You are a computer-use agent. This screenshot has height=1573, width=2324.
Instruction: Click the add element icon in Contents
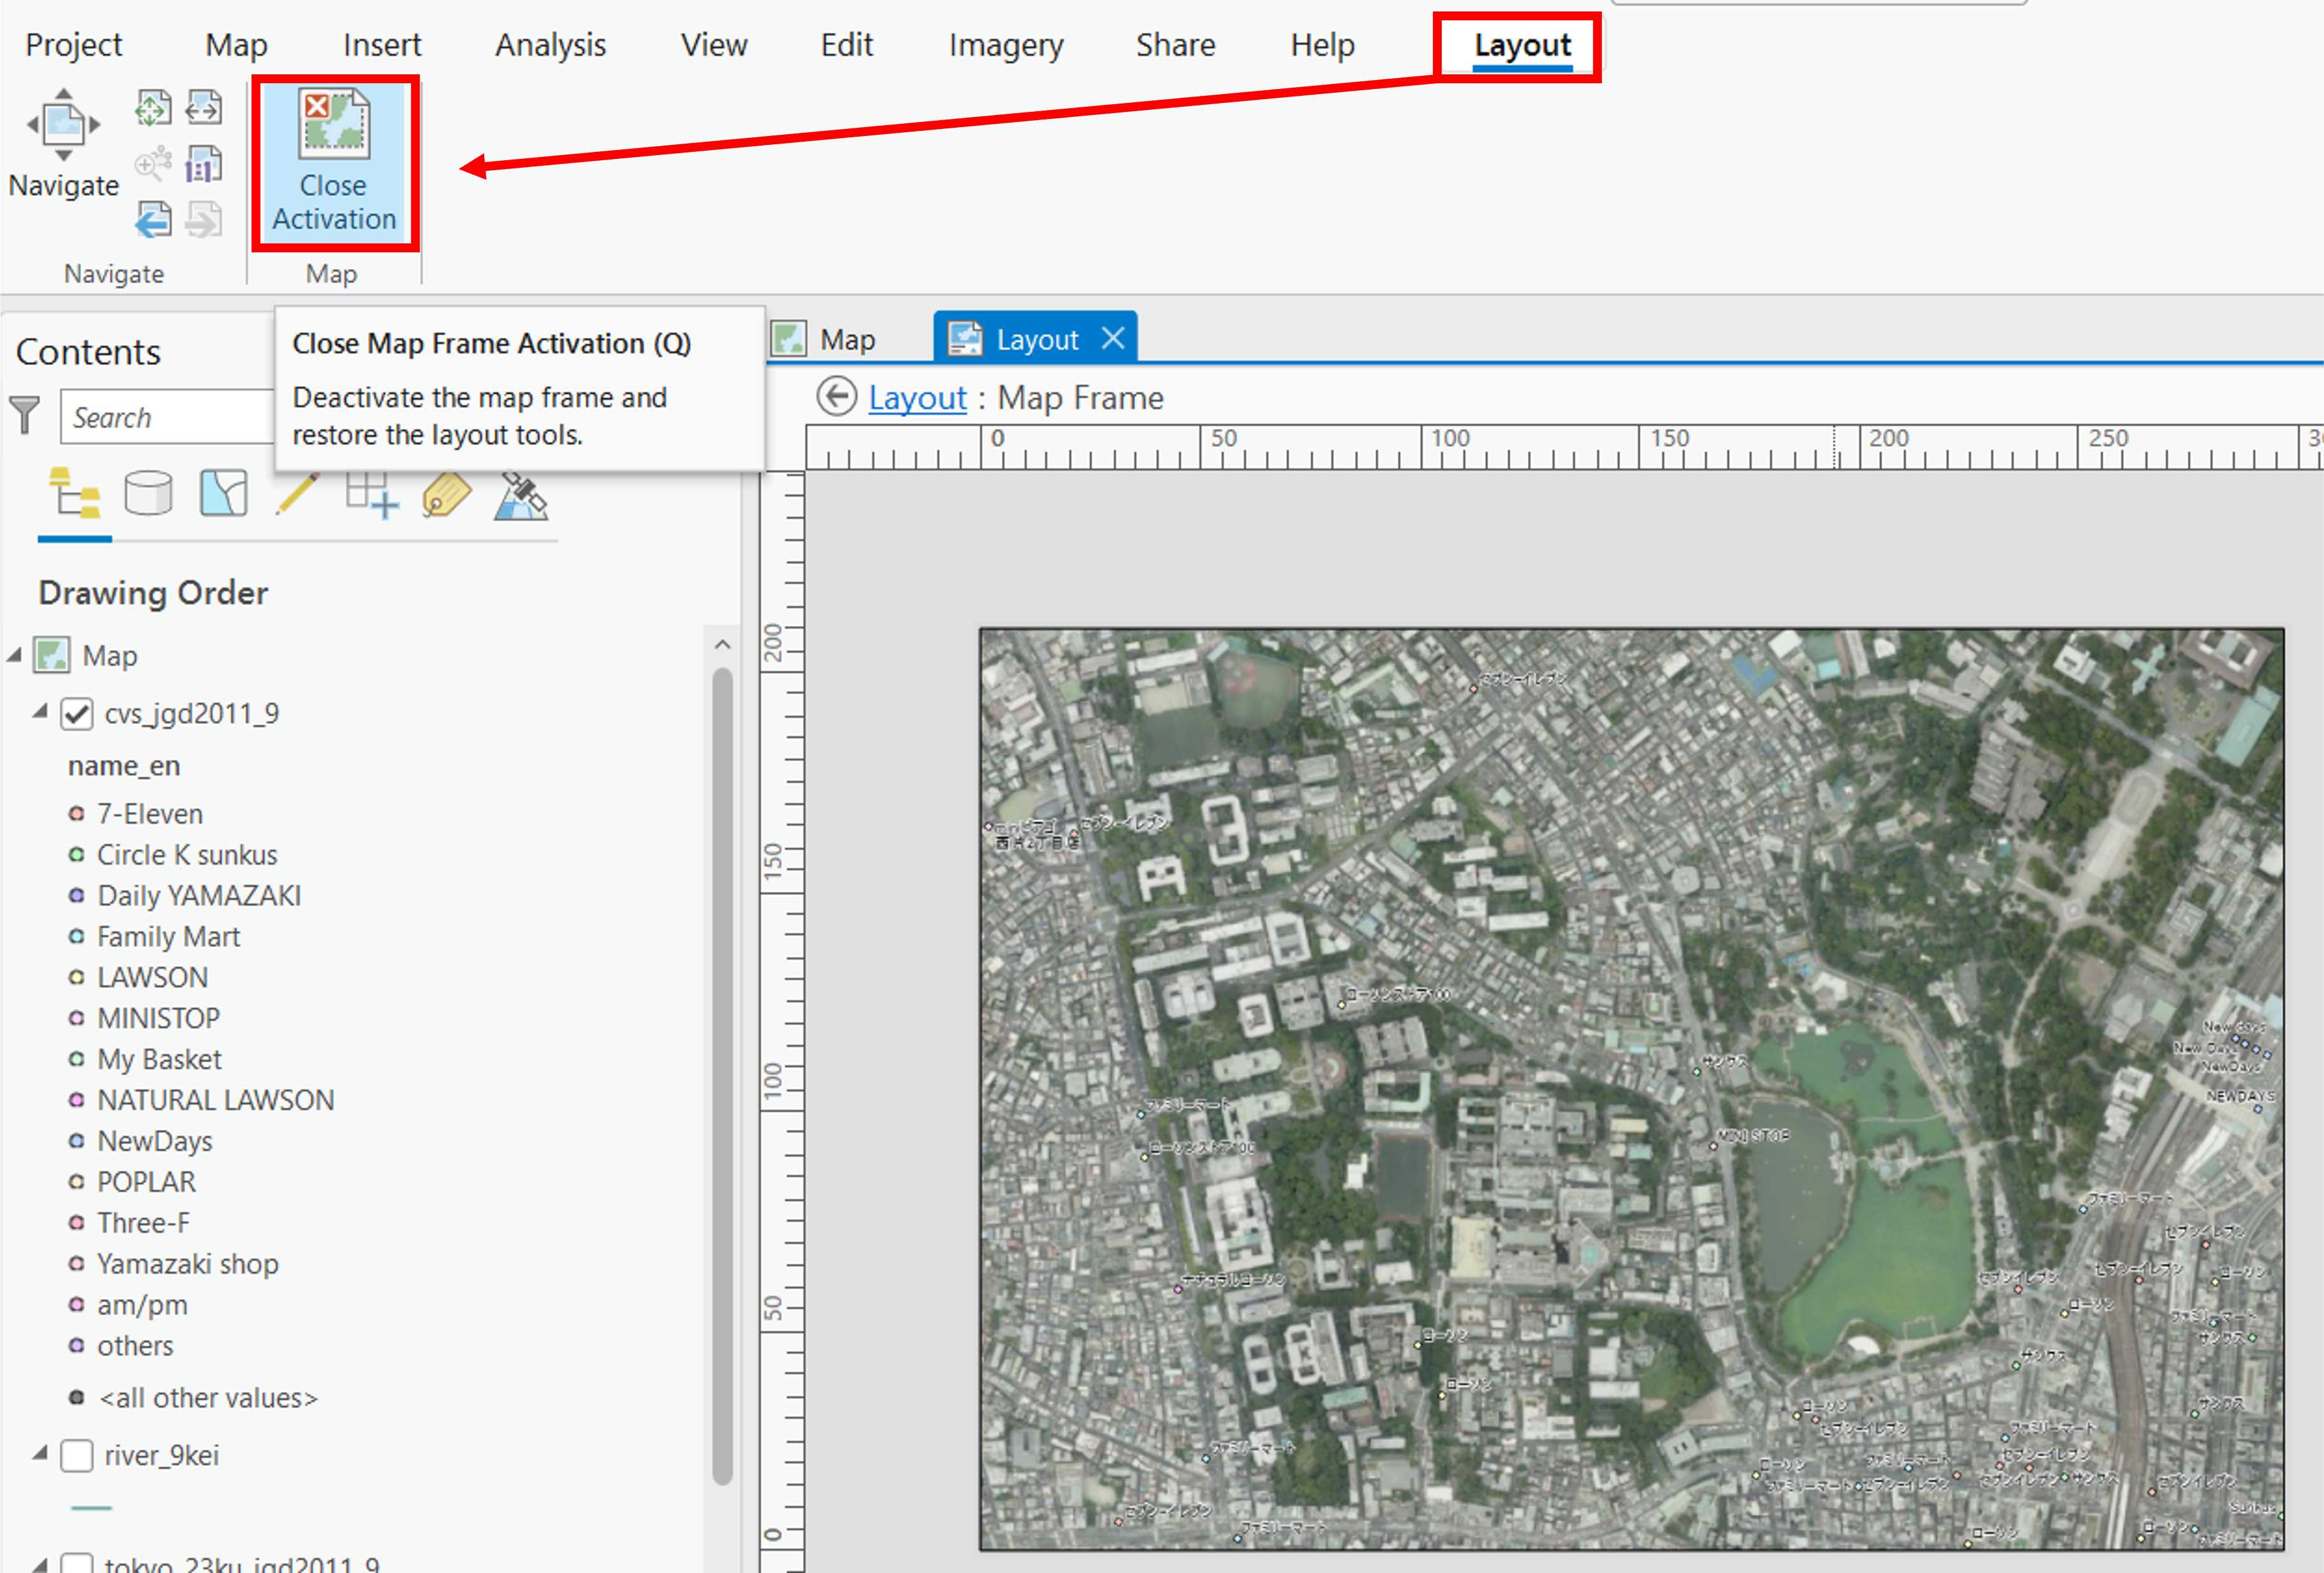(370, 497)
